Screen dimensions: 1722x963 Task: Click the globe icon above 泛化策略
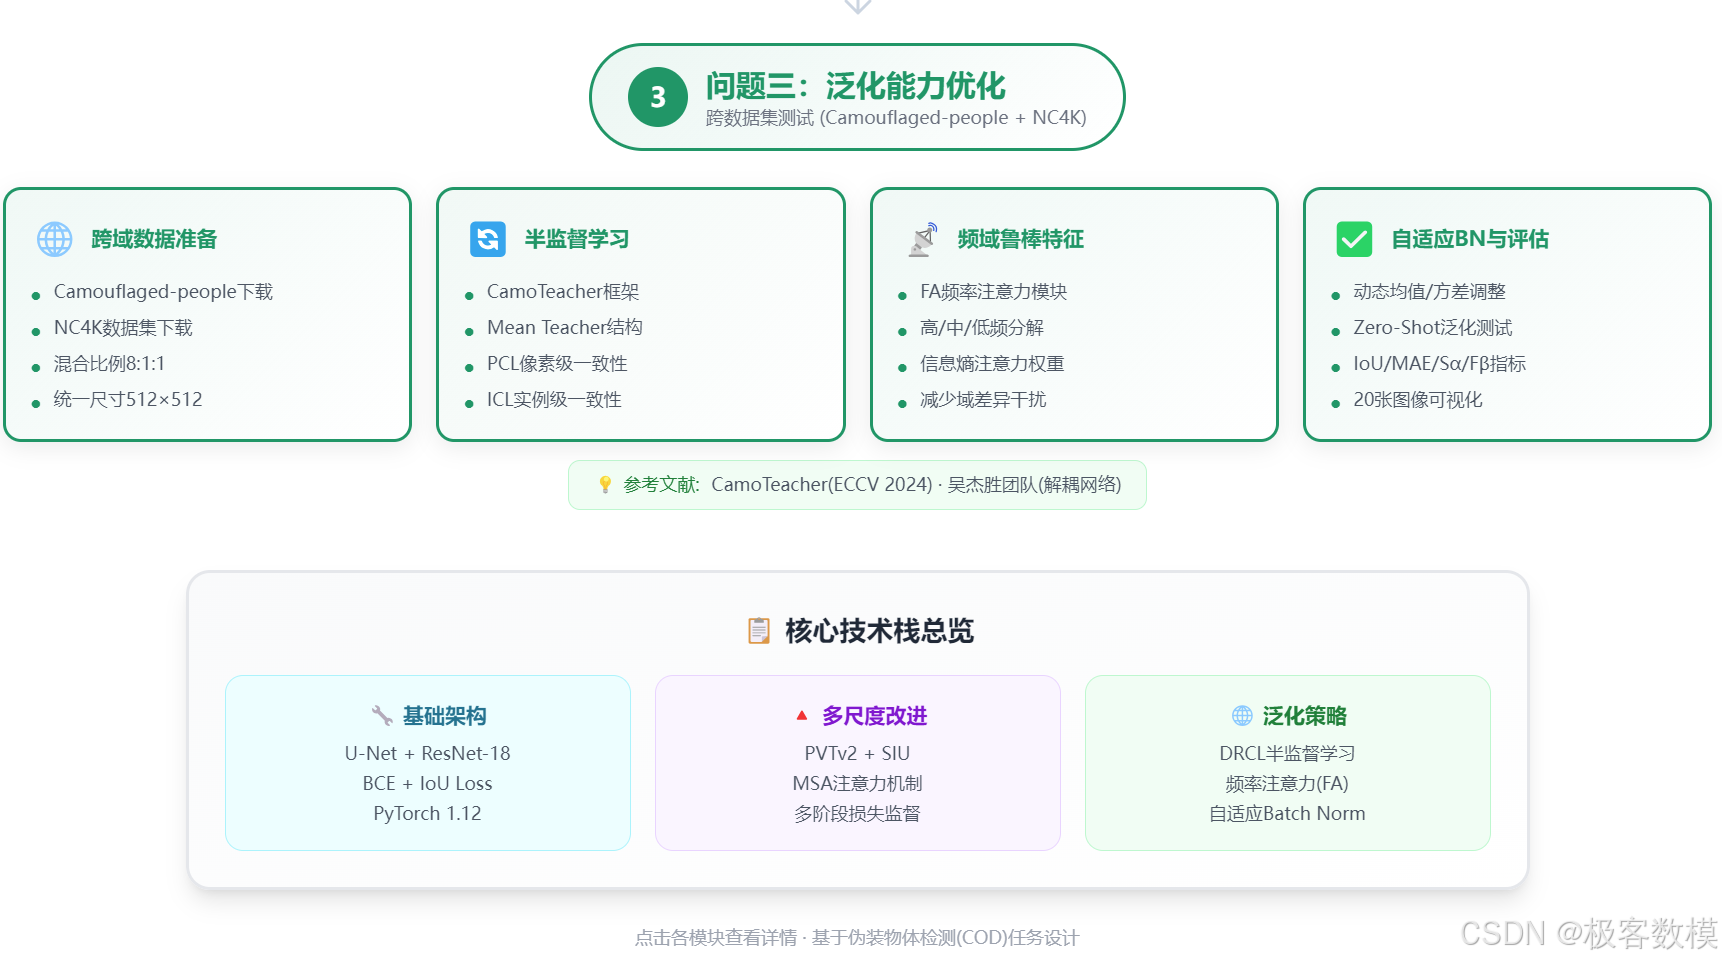pyautogui.click(x=1241, y=714)
